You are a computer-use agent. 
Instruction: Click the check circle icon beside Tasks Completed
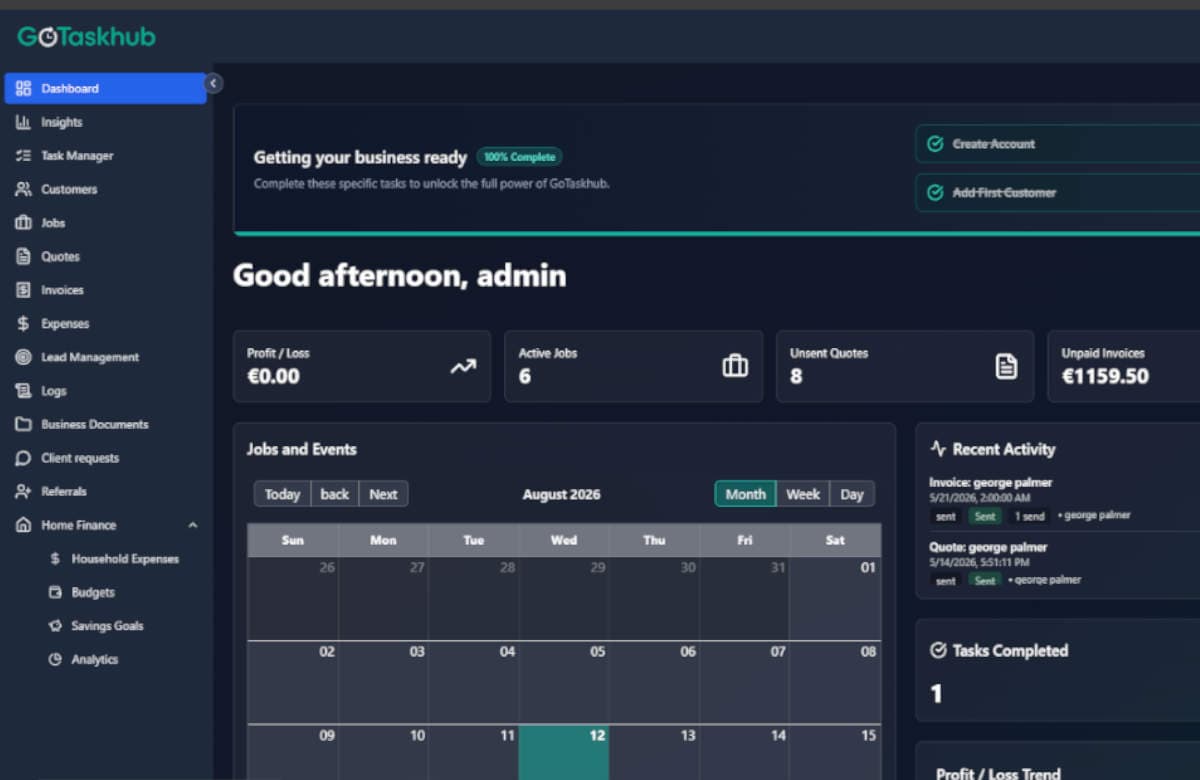tap(938, 651)
